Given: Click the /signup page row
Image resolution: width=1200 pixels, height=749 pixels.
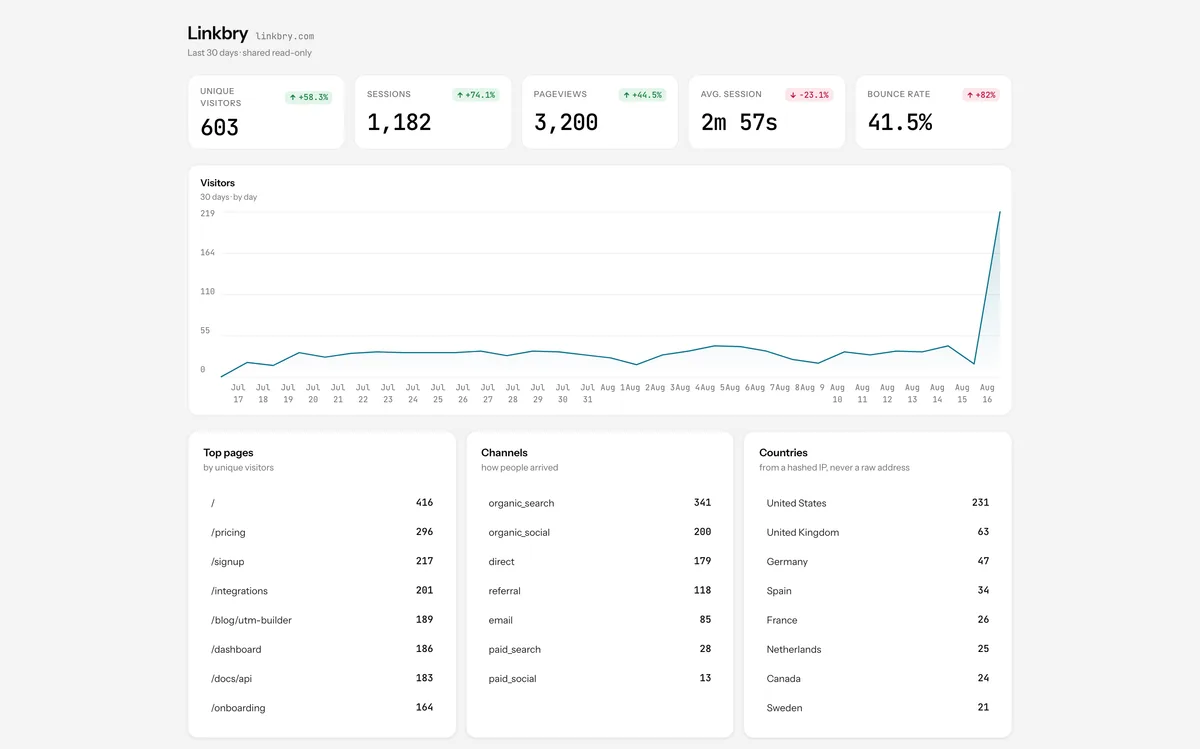Looking at the screenshot, I should click(x=322, y=561).
